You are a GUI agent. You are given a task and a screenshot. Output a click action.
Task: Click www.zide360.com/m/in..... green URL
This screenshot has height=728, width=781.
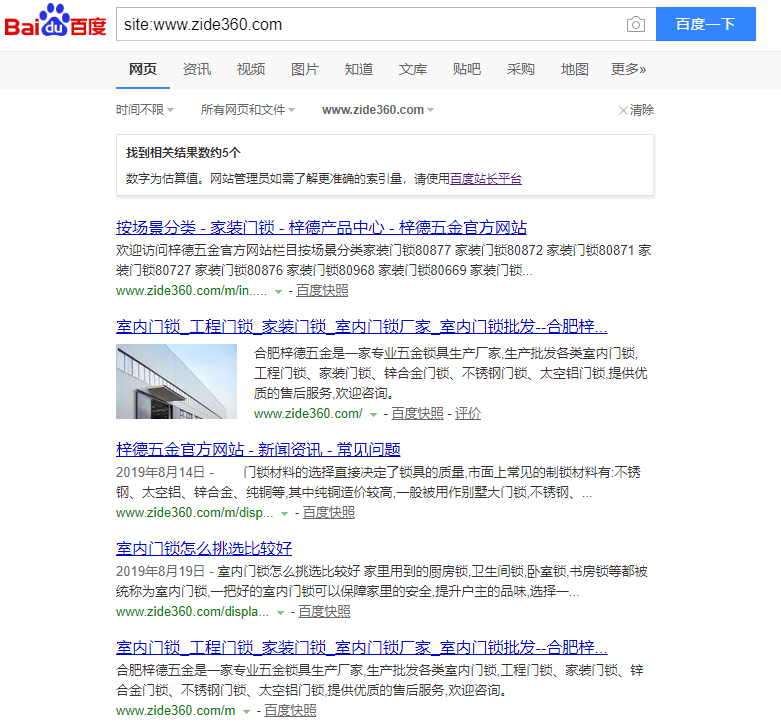click(x=191, y=291)
